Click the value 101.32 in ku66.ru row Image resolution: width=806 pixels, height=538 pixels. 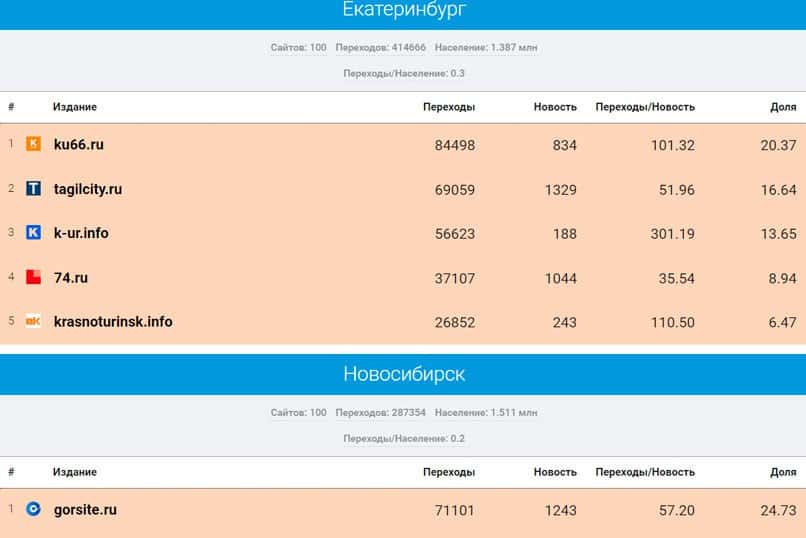click(x=673, y=145)
